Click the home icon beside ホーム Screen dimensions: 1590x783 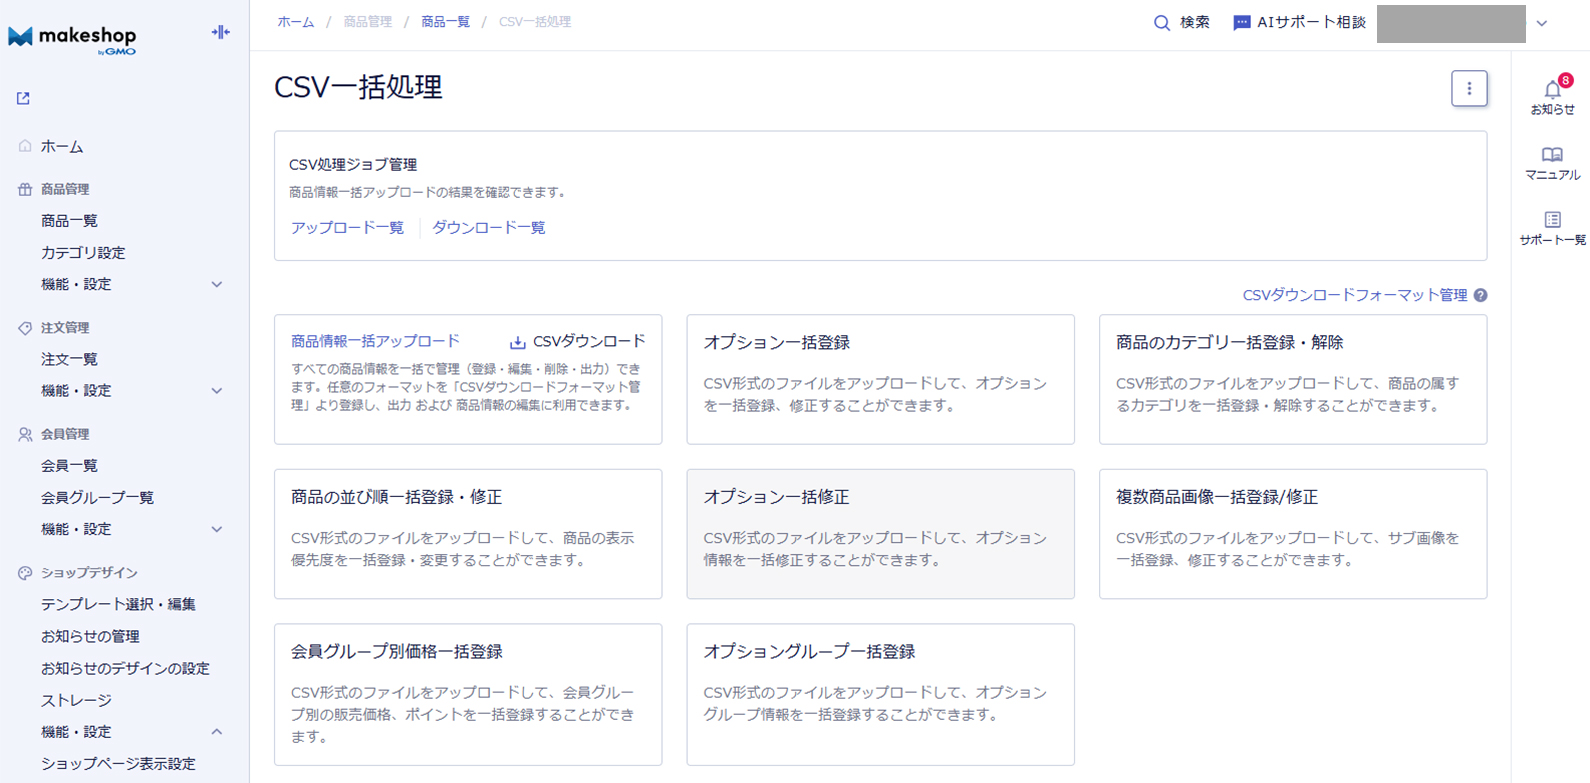[x=25, y=146]
